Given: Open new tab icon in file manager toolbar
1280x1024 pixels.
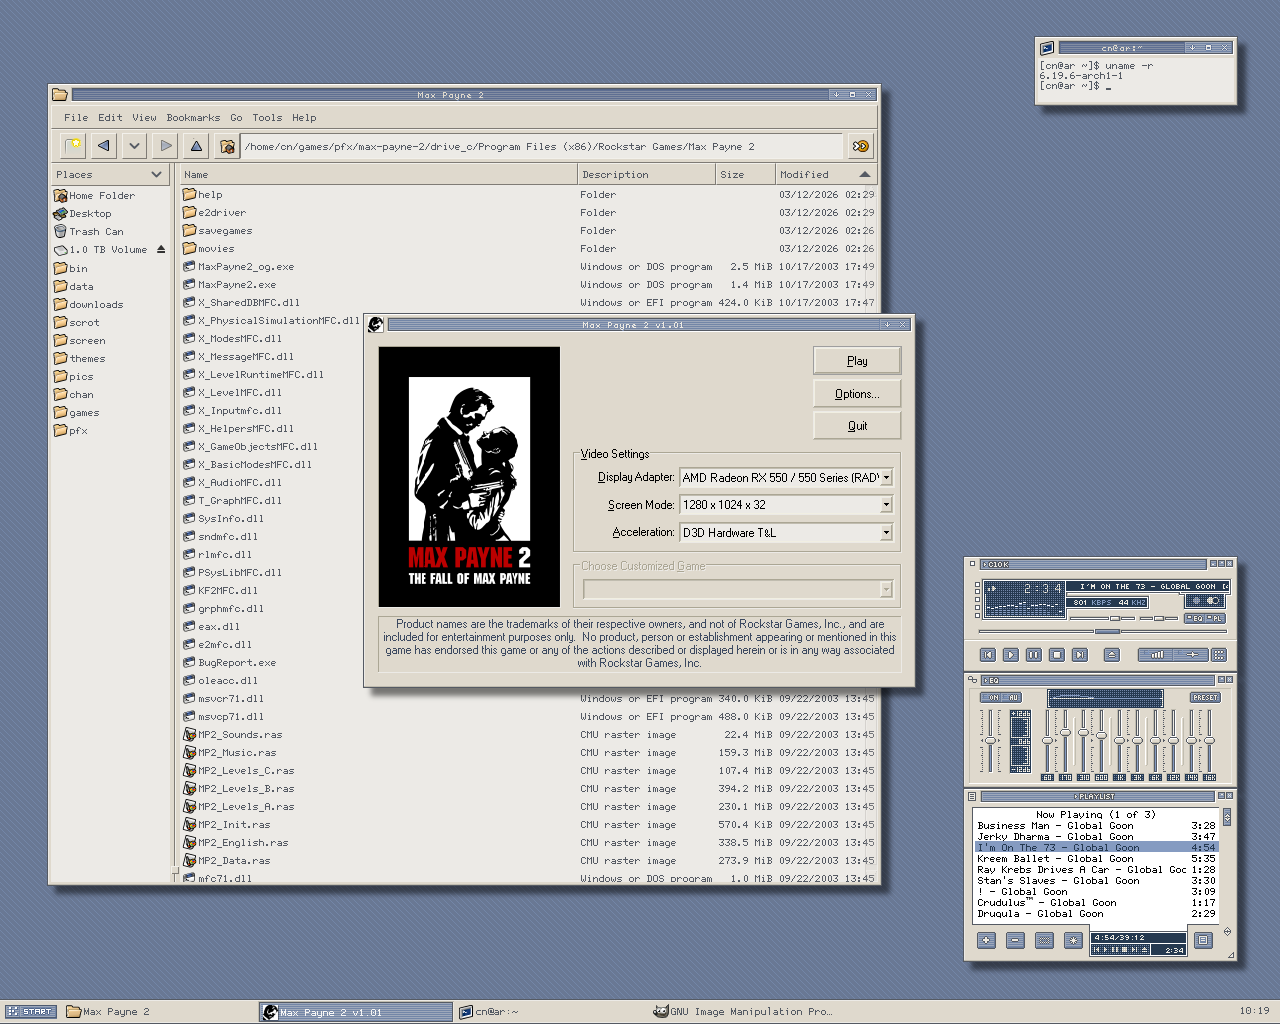Looking at the screenshot, I should click(x=73, y=146).
